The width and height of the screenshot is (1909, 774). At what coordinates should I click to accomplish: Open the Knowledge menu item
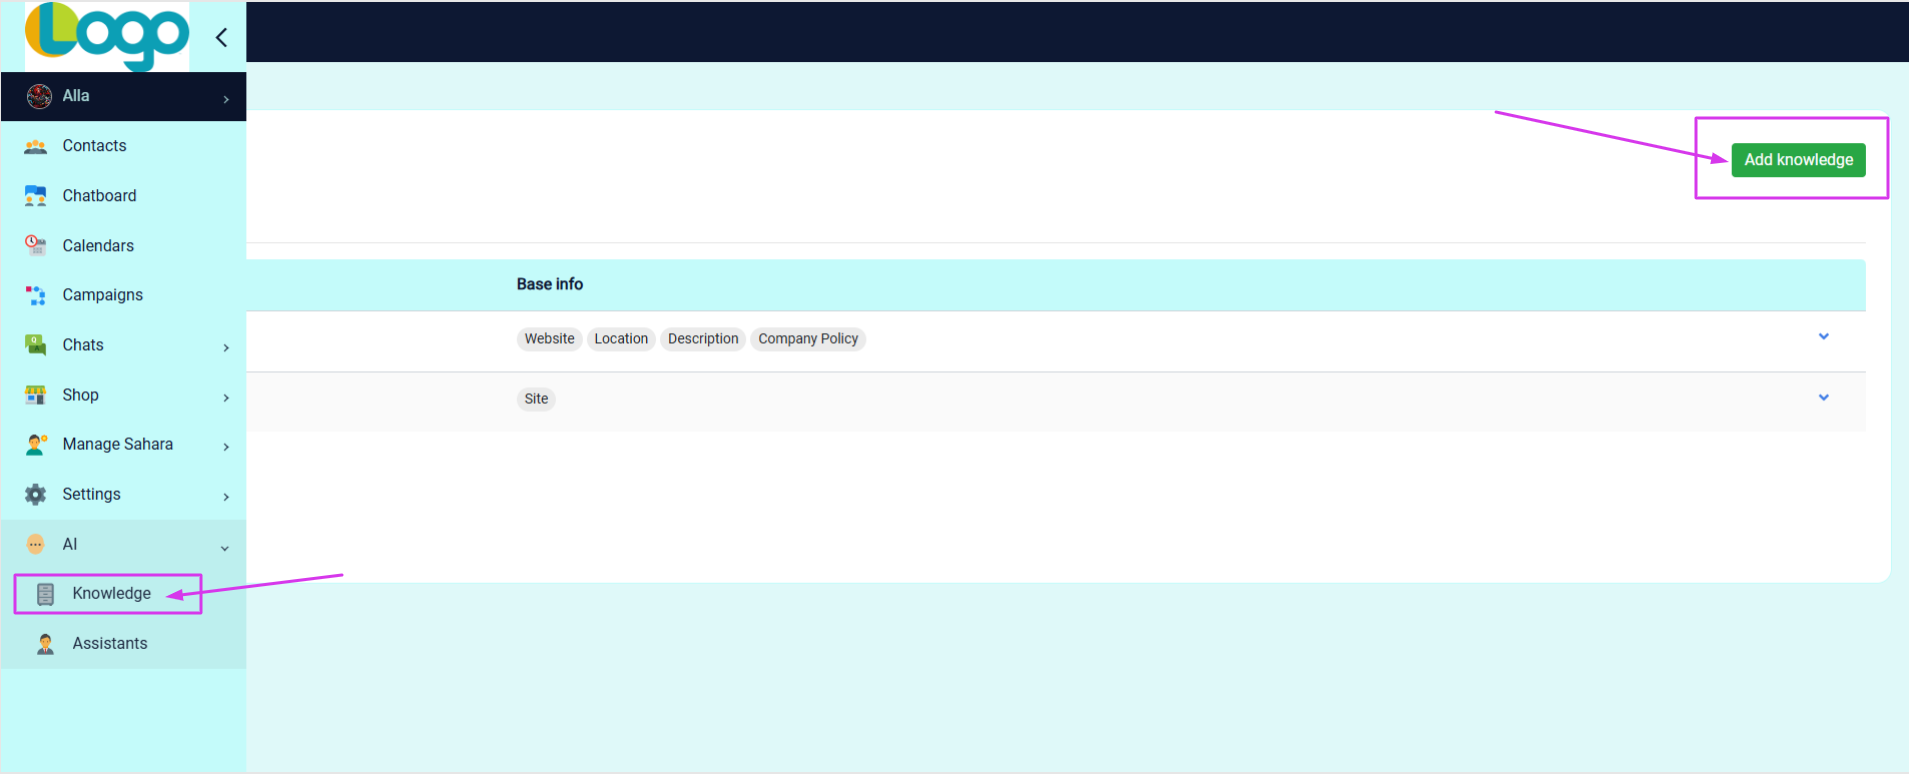pos(111,594)
